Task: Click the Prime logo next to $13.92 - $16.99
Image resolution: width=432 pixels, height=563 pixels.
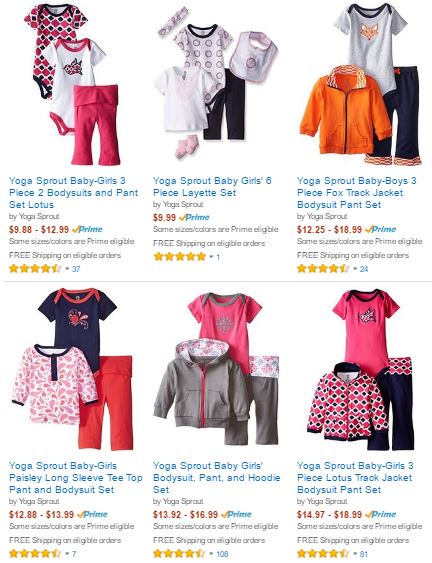Action: [x=236, y=515]
